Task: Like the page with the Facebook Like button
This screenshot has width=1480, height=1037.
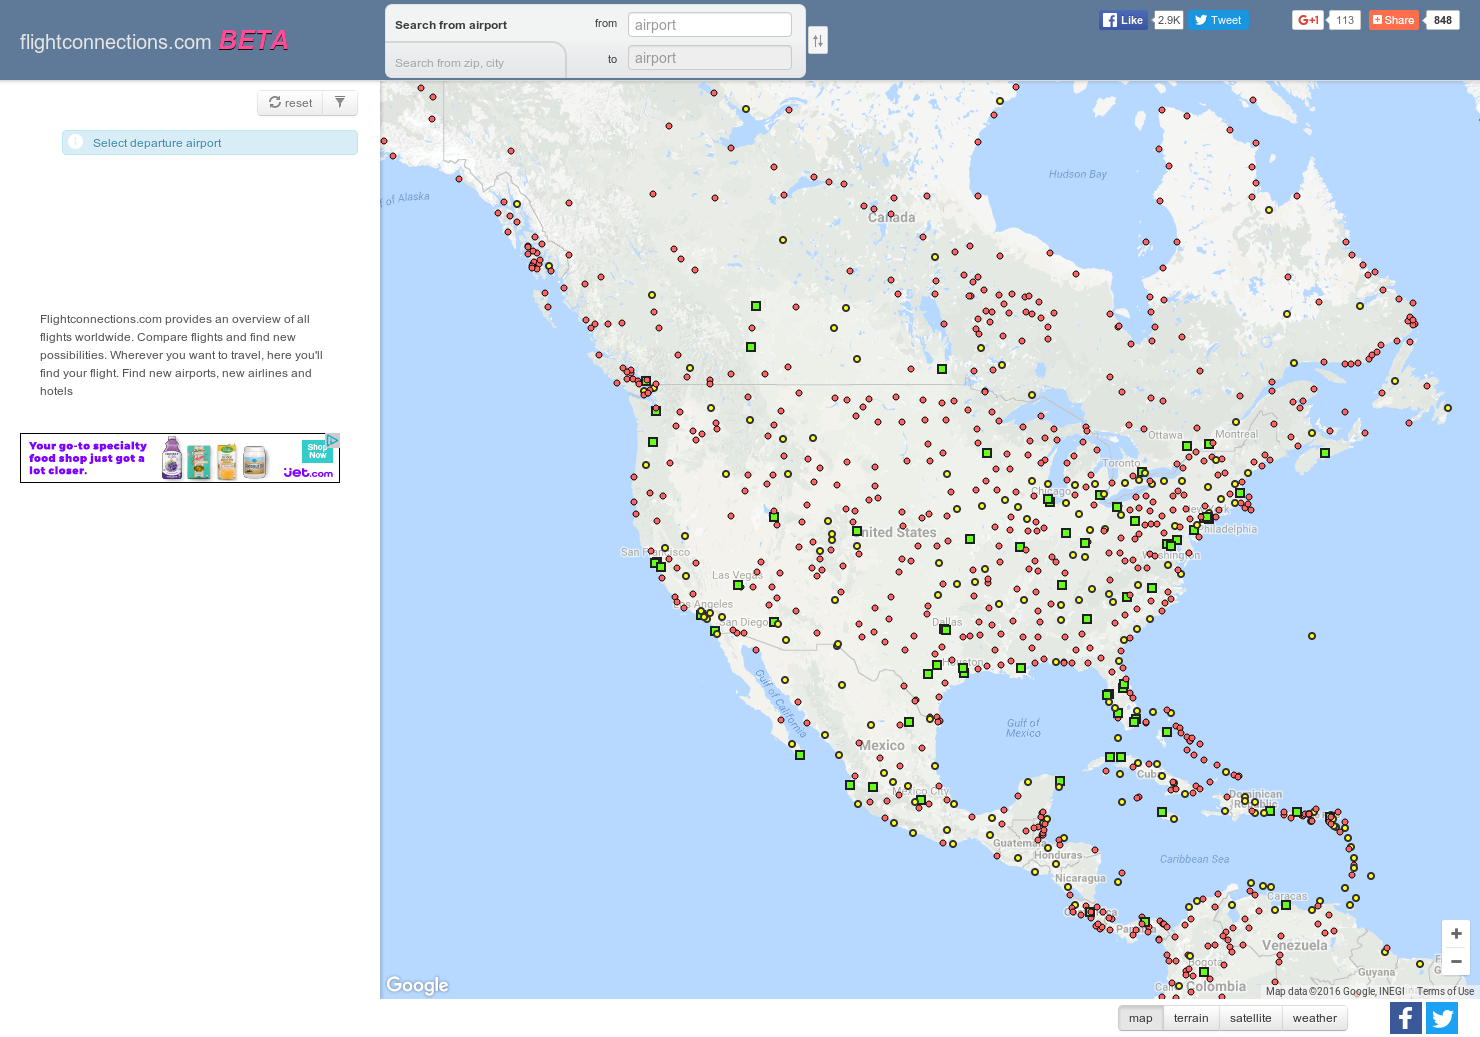Action: (x=1124, y=19)
